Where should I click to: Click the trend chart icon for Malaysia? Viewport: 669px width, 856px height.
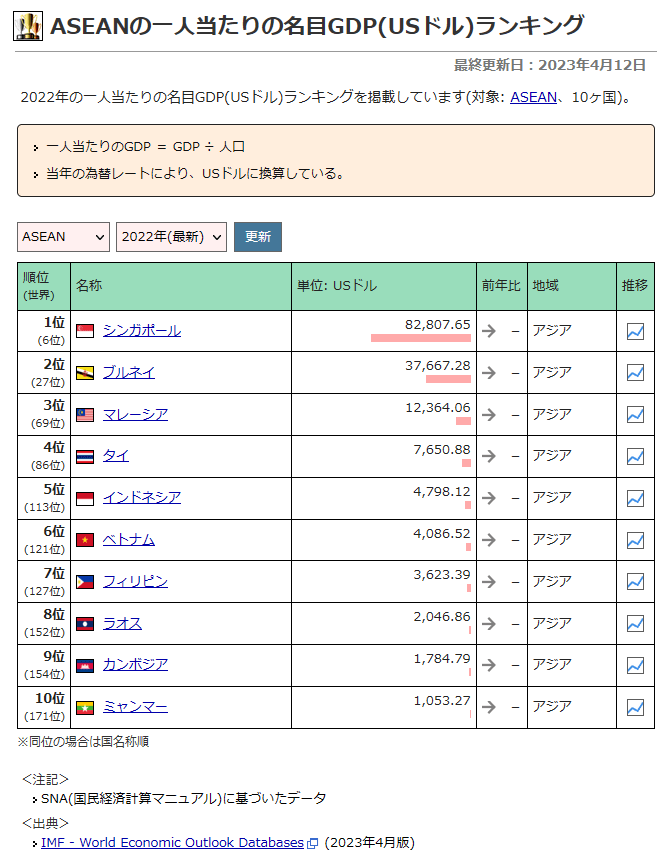click(x=635, y=414)
